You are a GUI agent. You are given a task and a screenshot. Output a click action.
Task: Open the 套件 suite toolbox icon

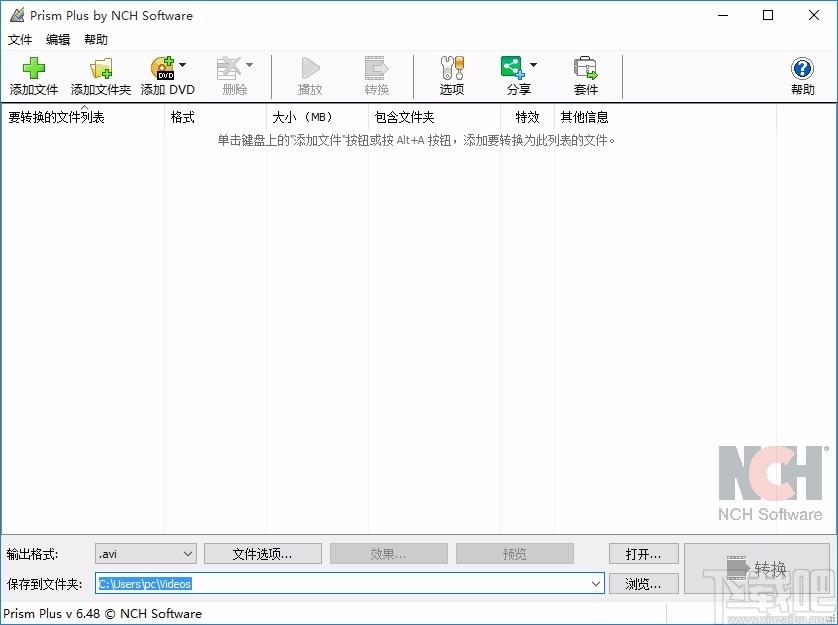[586, 68]
